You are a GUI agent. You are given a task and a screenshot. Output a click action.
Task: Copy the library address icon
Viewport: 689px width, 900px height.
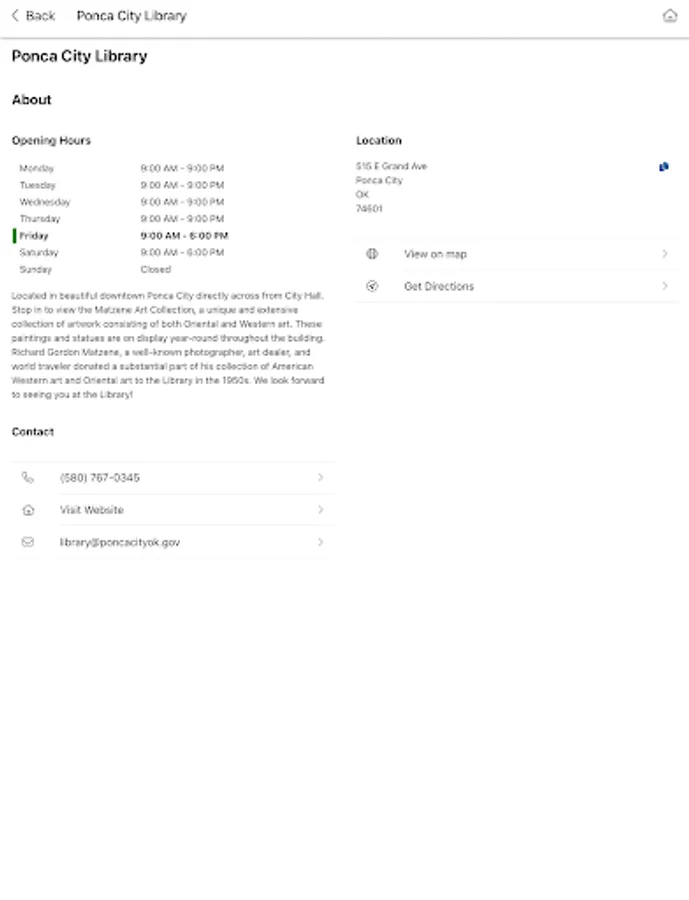pyautogui.click(x=664, y=166)
